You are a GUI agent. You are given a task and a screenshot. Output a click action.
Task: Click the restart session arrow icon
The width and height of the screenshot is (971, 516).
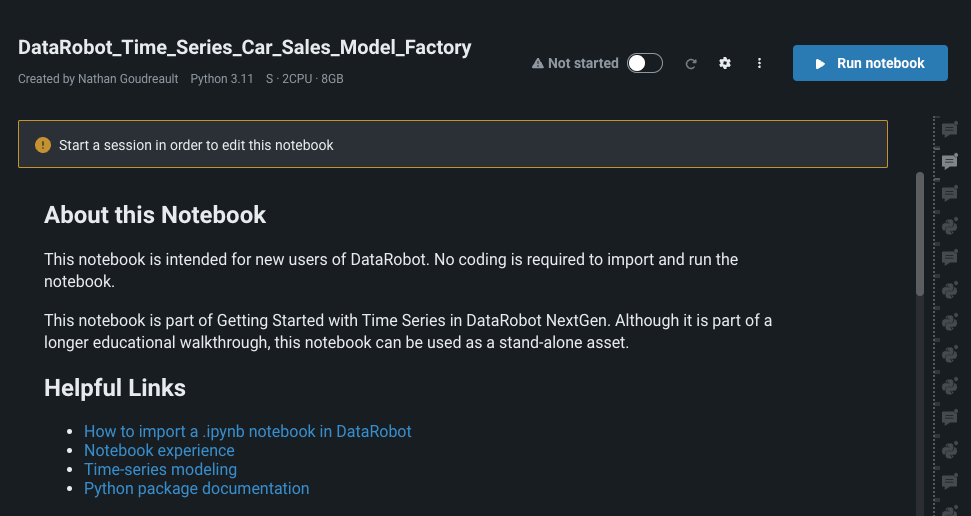tap(690, 64)
